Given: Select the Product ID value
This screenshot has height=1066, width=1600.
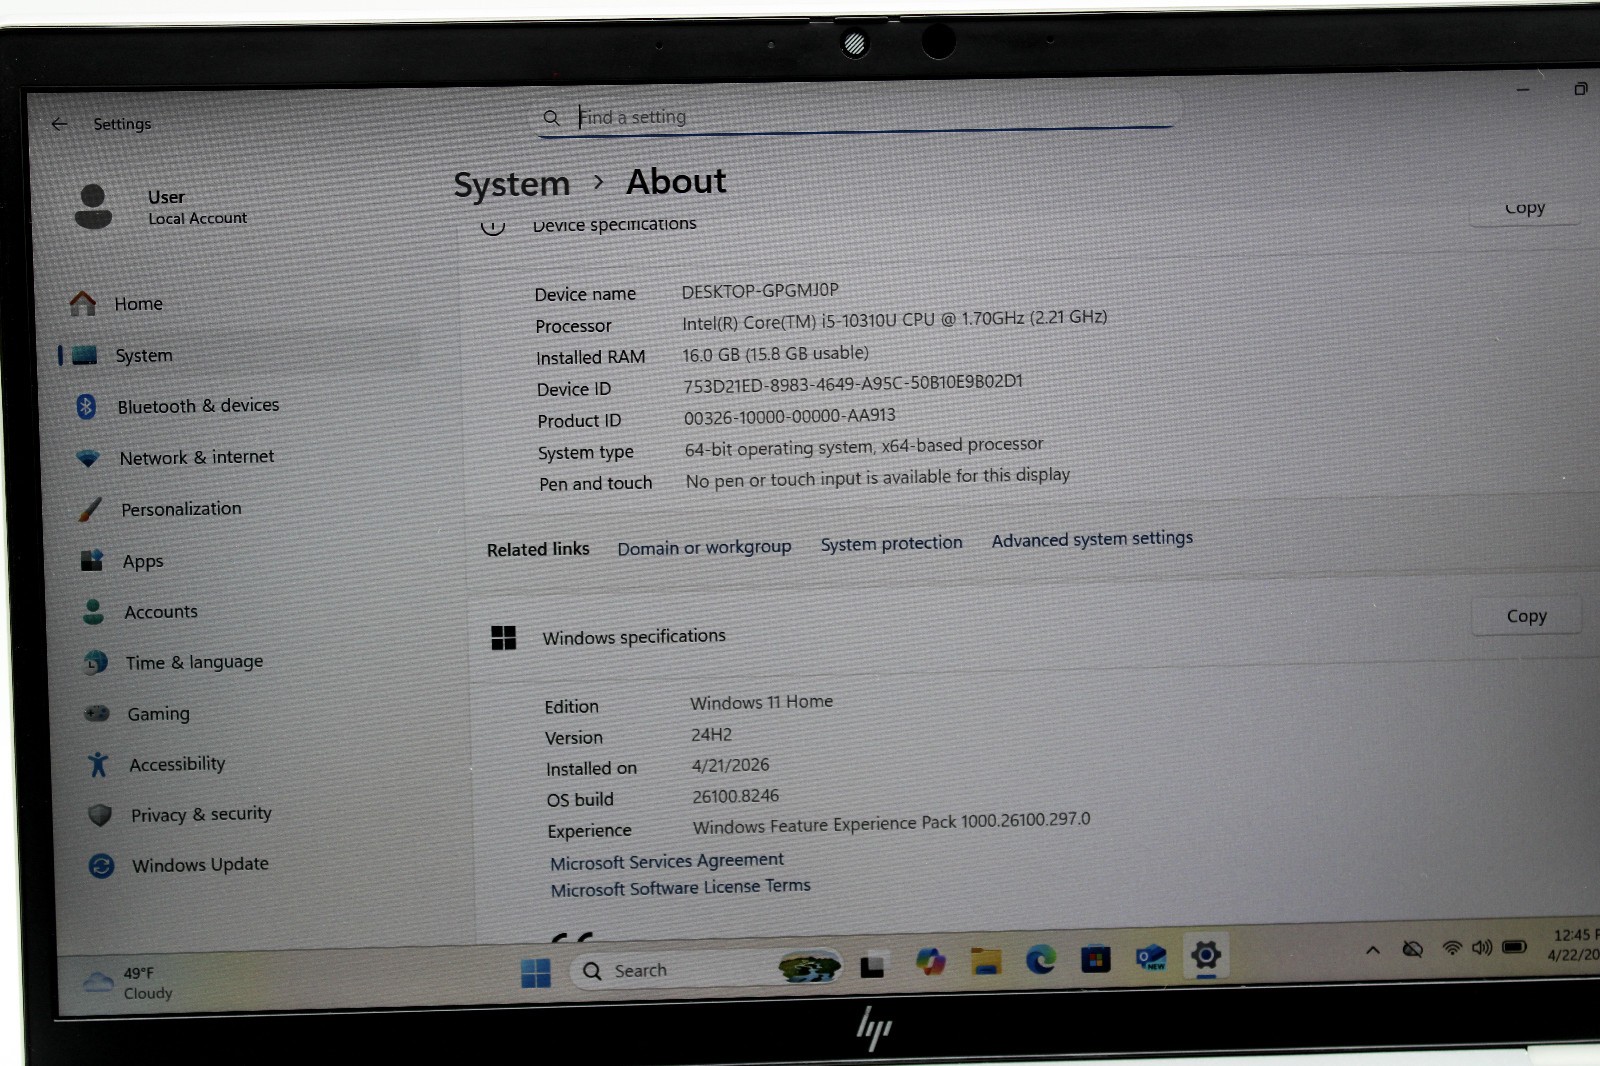Looking at the screenshot, I should [x=789, y=417].
